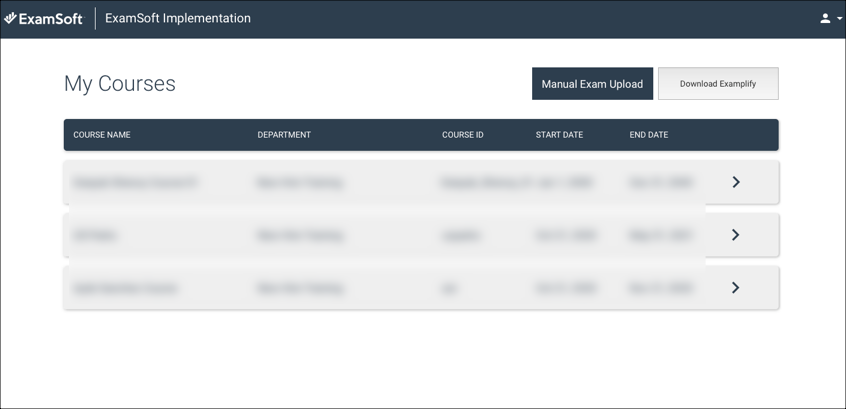The width and height of the screenshot is (846, 409).
Task: Click the END DATE column header
Action: click(649, 135)
